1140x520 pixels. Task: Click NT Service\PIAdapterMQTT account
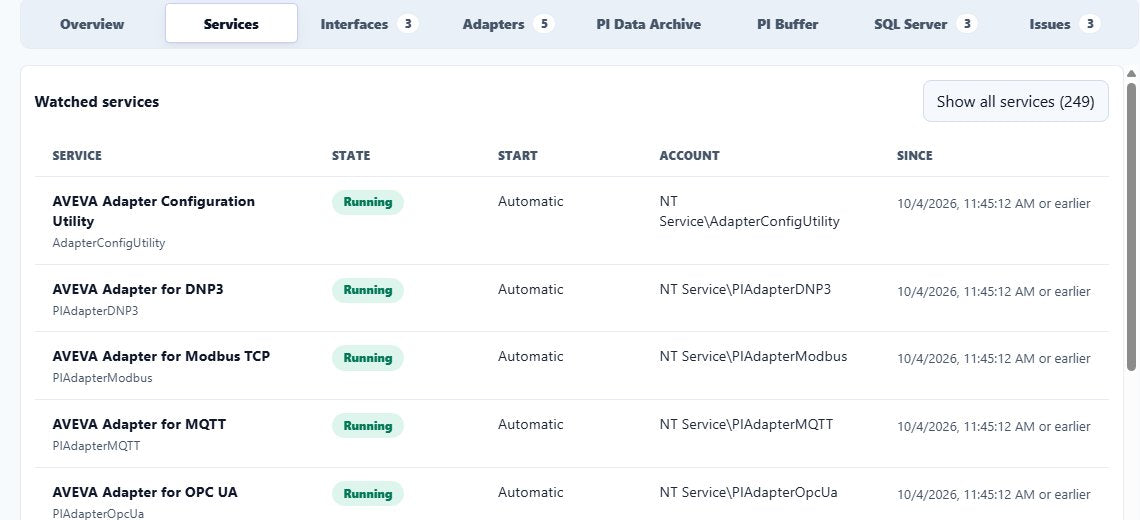tap(746, 425)
